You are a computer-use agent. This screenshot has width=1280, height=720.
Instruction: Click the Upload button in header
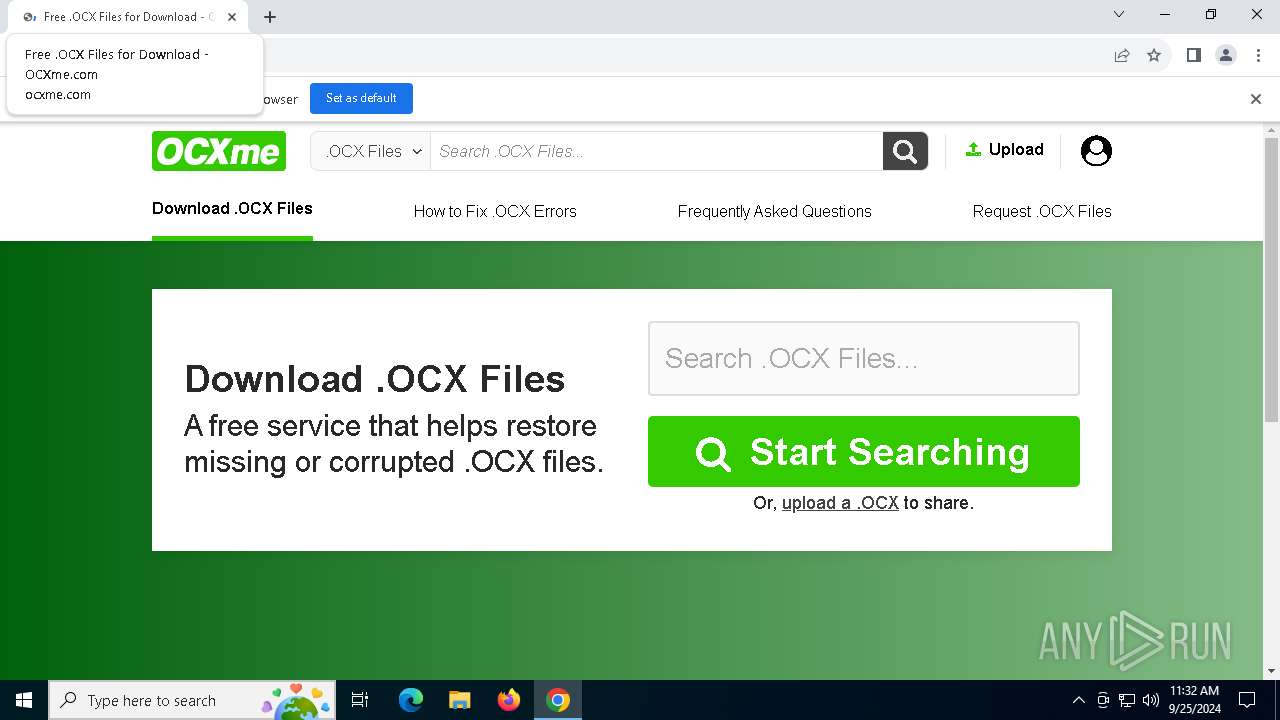point(1004,150)
